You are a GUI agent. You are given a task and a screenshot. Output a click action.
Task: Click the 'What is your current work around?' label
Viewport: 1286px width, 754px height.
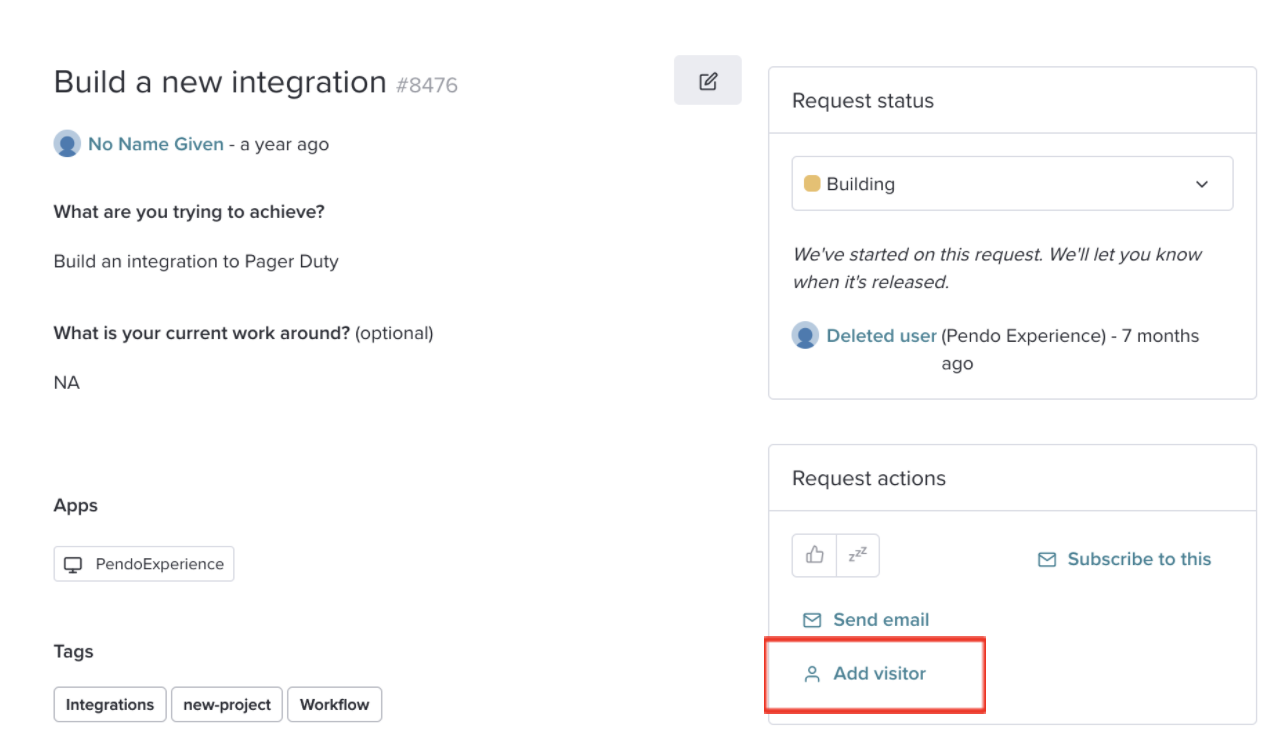click(x=202, y=333)
